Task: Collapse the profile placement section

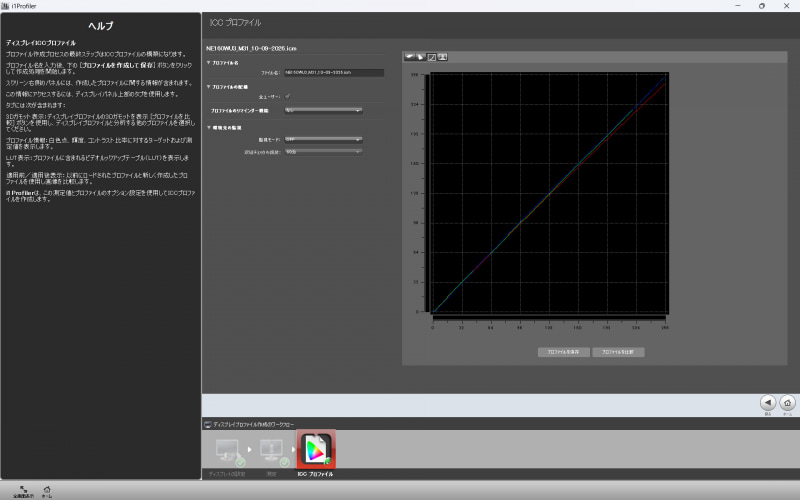Action: (x=208, y=87)
